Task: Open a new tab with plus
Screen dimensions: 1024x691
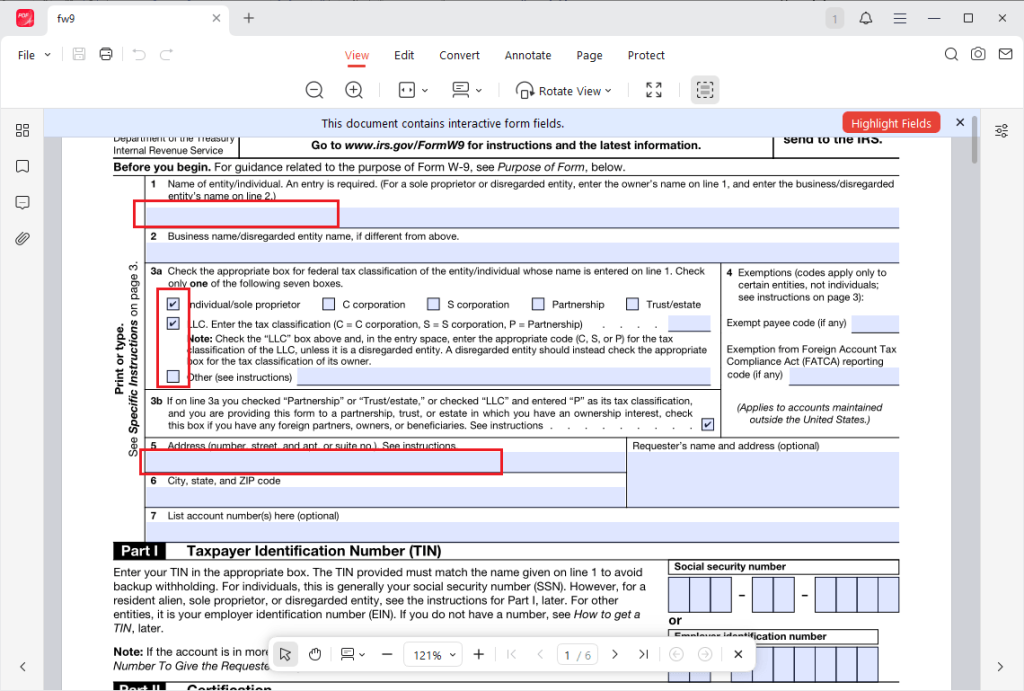Action: tap(249, 18)
